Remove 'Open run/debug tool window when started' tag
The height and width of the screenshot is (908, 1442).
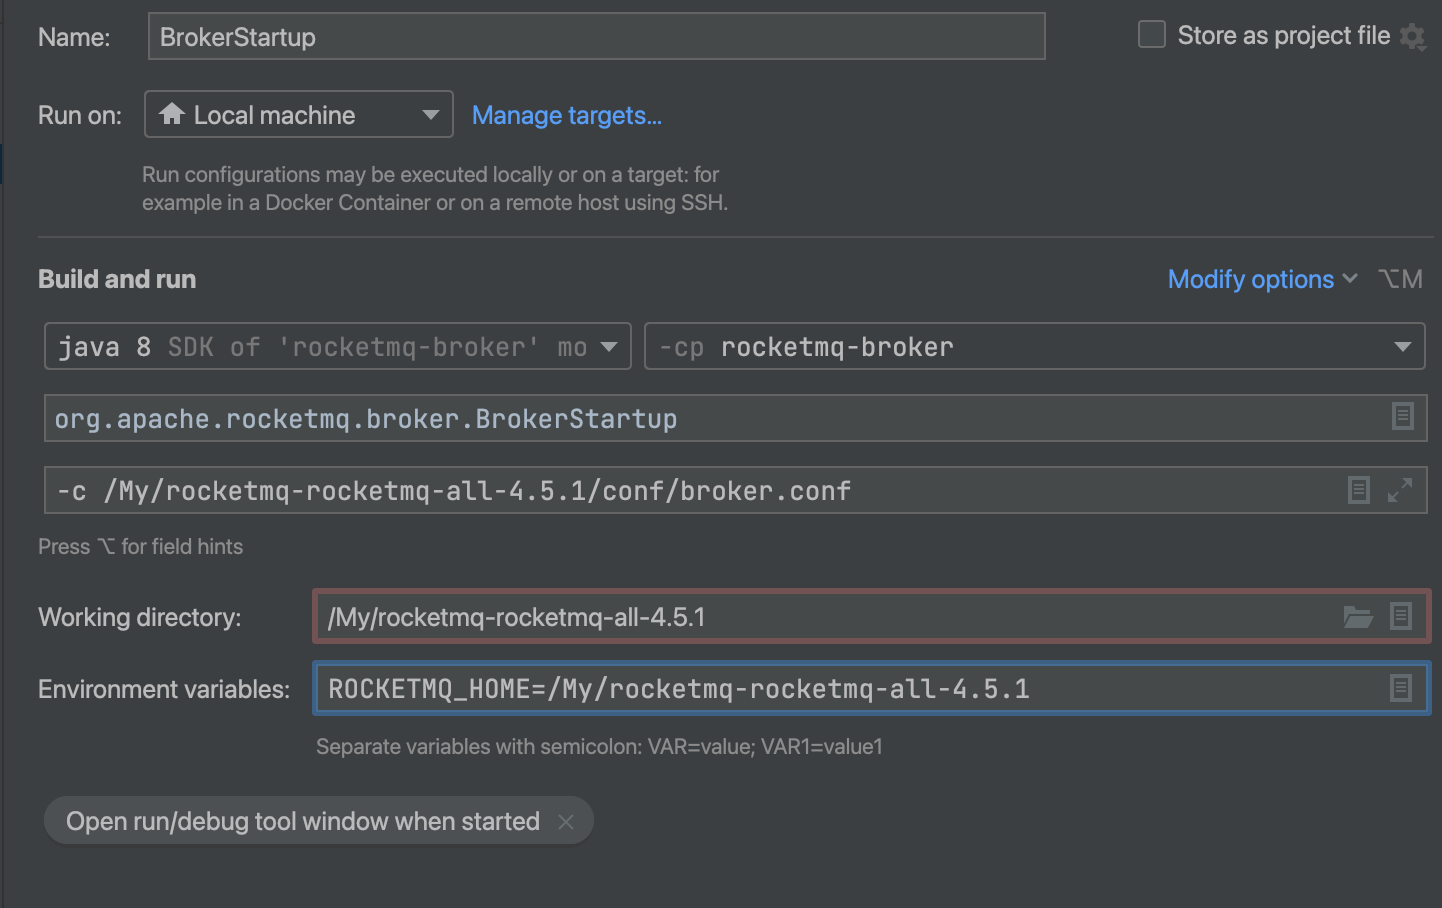566,821
